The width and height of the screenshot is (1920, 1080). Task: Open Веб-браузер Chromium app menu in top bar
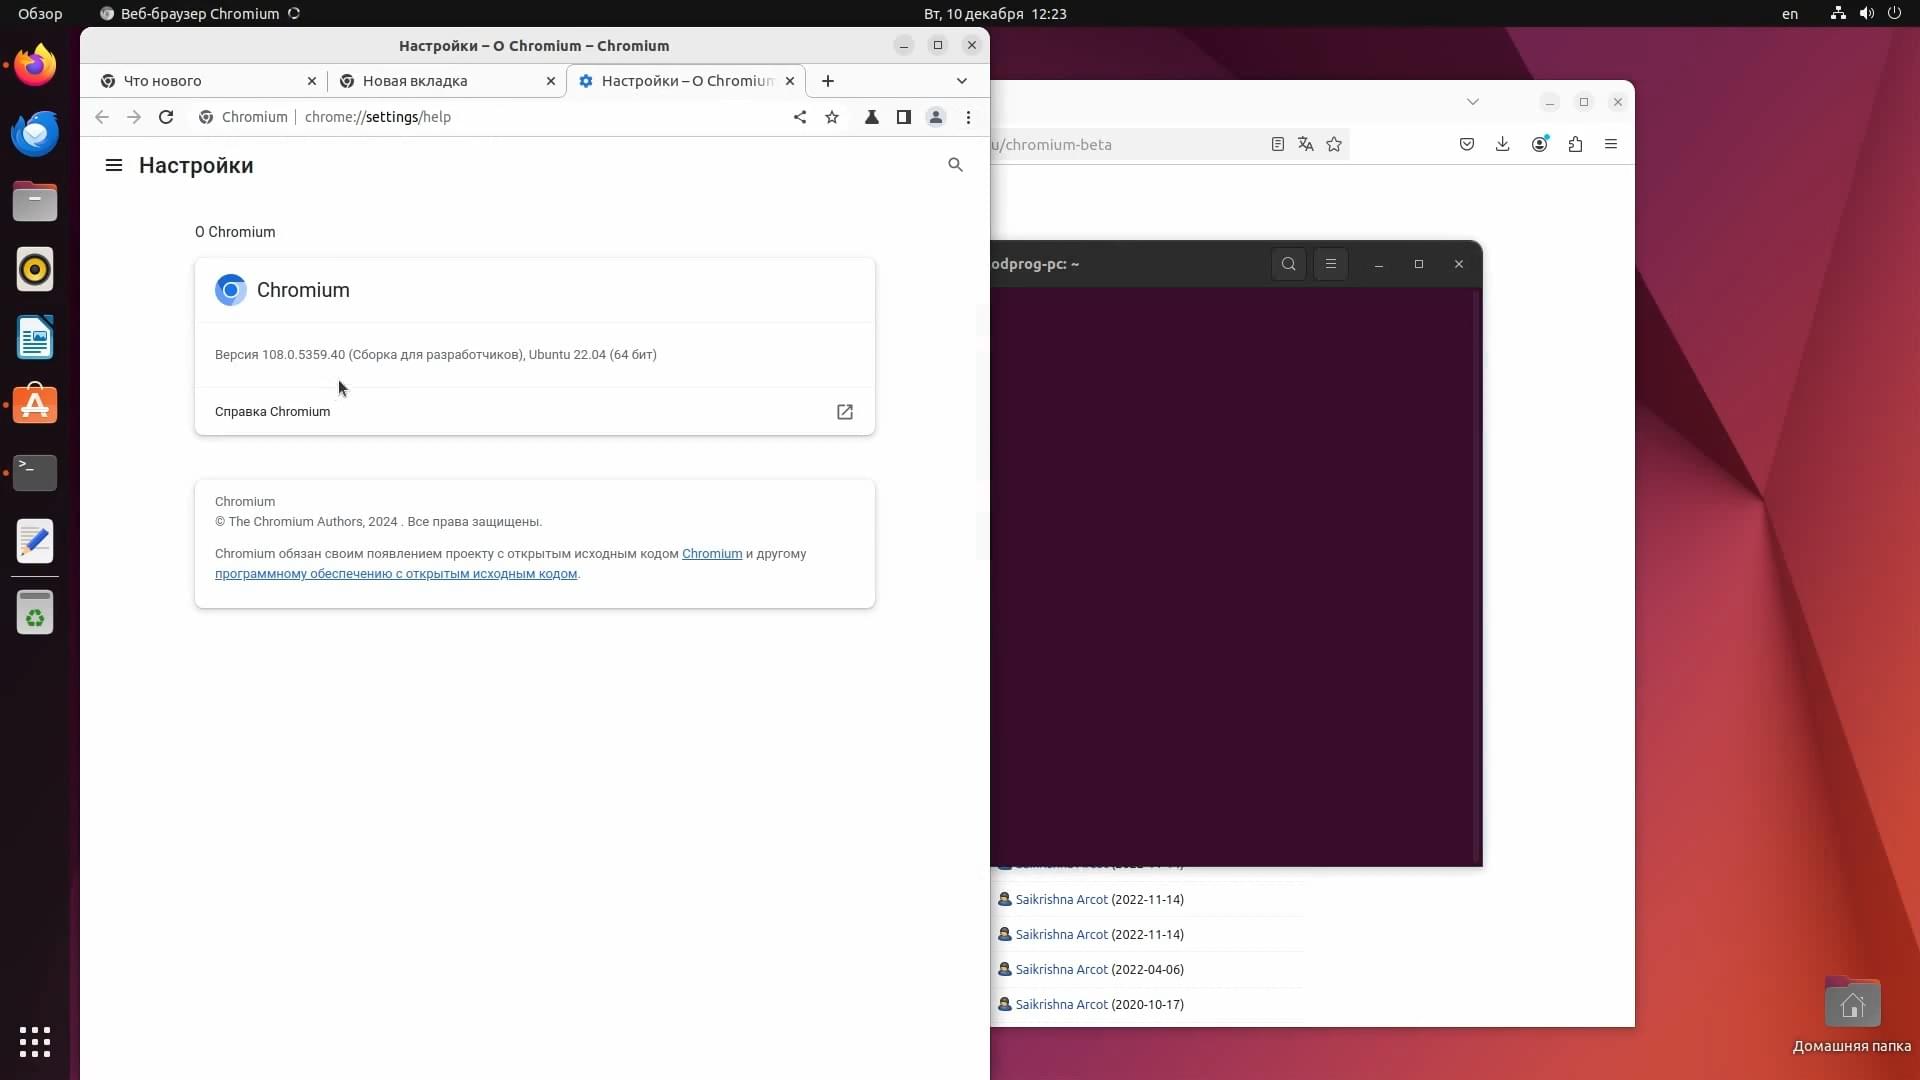pos(199,14)
